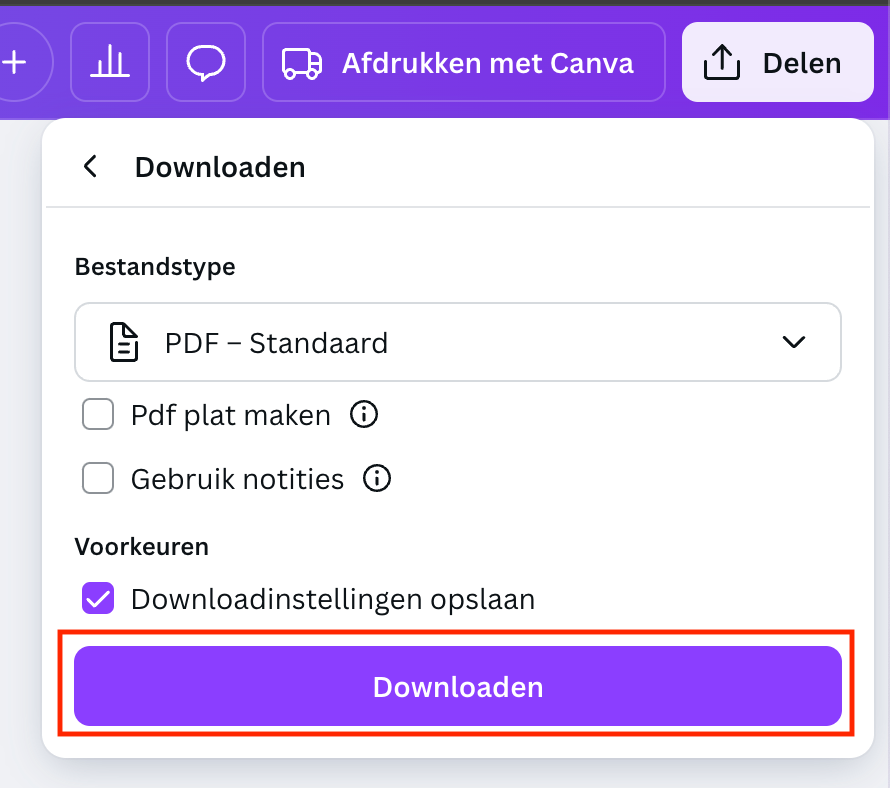Select Afdrukken met Canva
Viewport: 890px width, 788px height.
pyautogui.click(x=464, y=62)
